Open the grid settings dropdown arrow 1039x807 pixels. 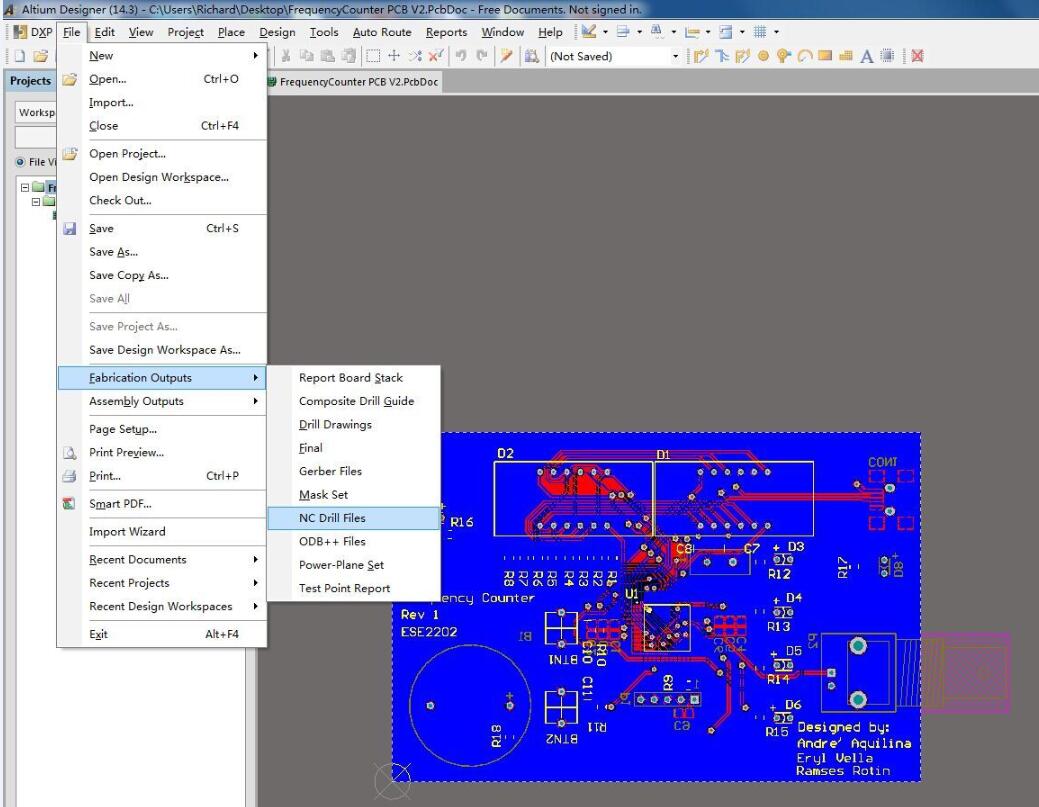pos(776,32)
